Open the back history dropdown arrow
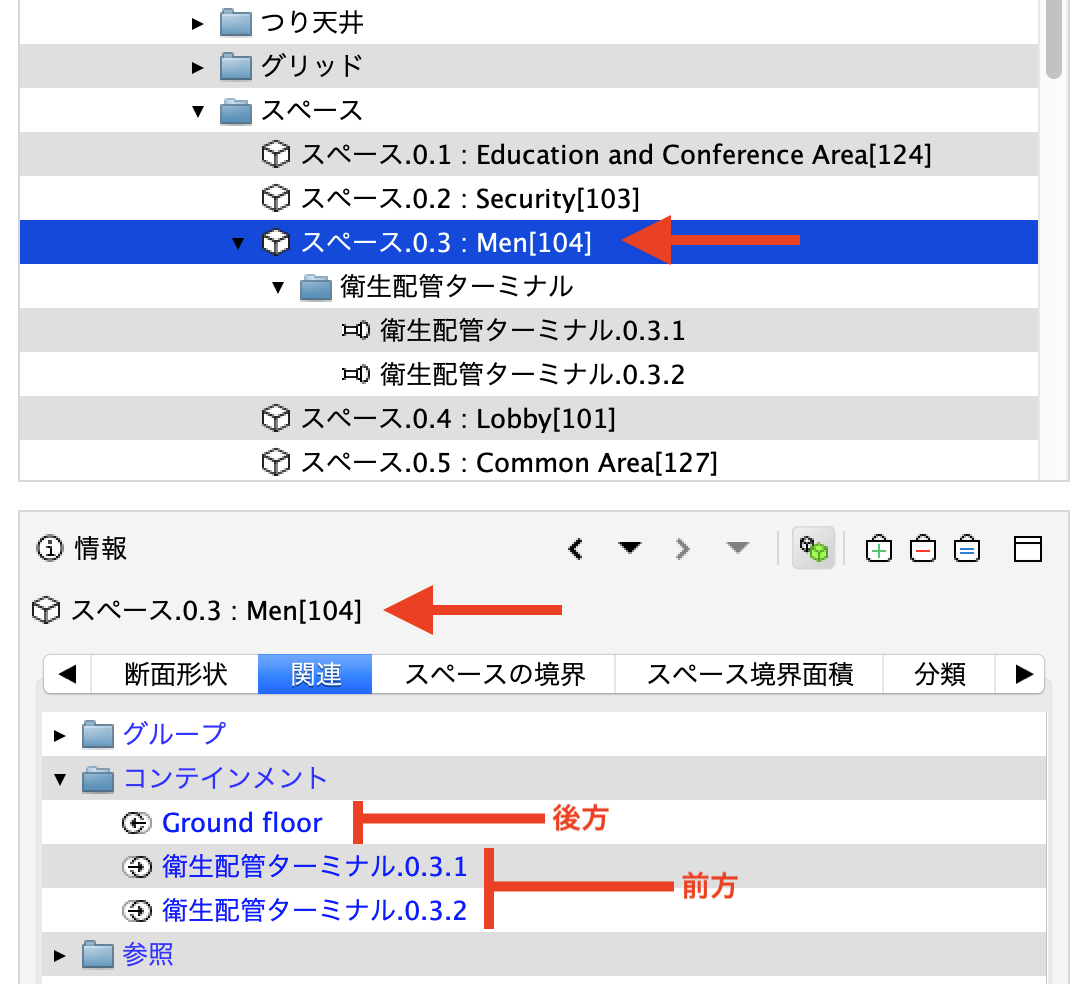Viewport: 1088px width, 984px height. (x=629, y=548)
